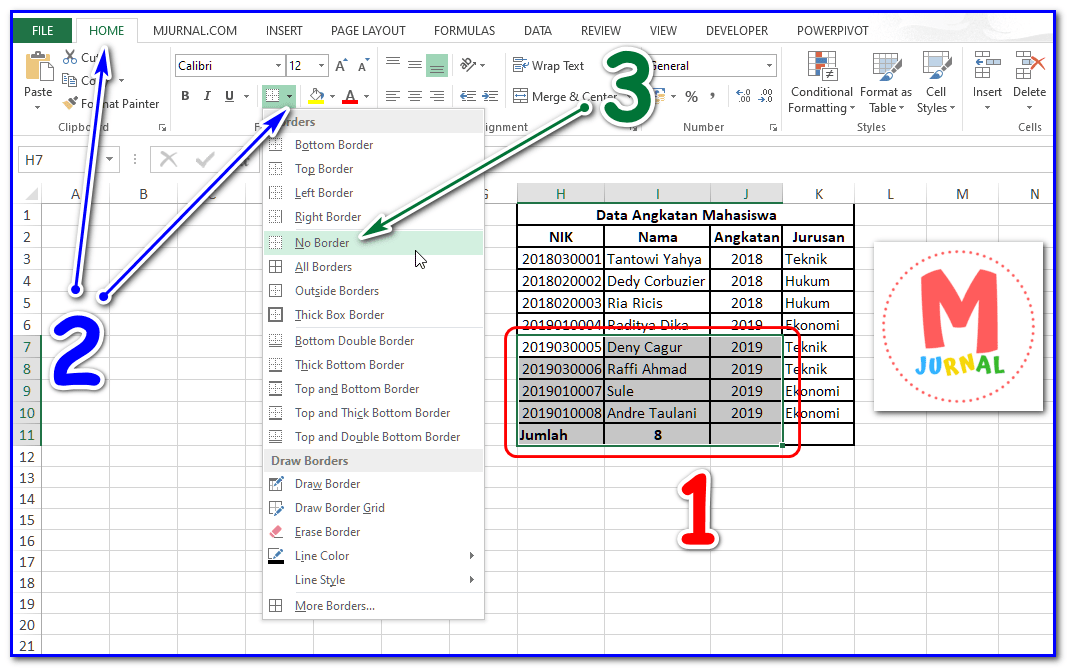Choose No Border from menu
Screen dimensions: 1067x668
click(x=373, y=243)
